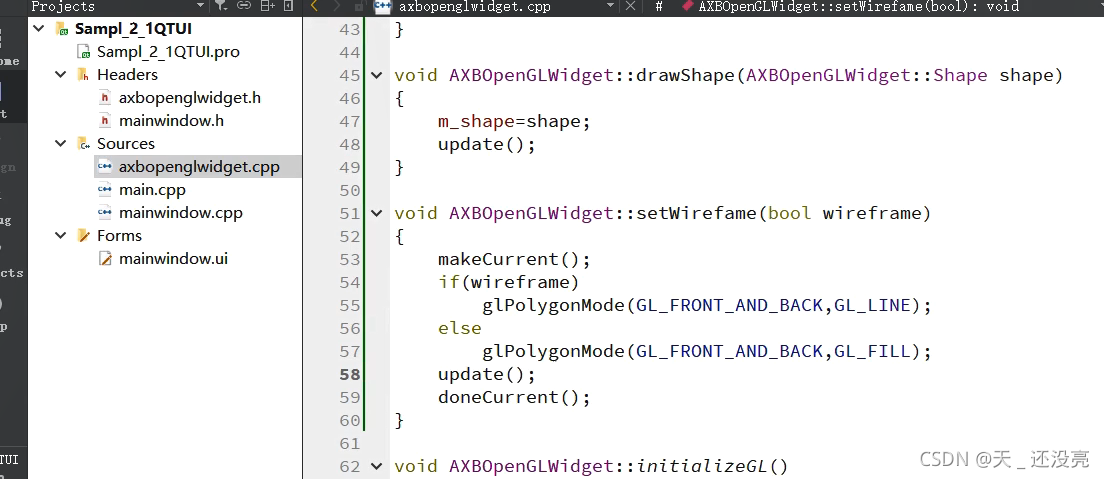Click 'doneCurrent();' on line 59
The image size is (1104, 479).
pos(514,398)
